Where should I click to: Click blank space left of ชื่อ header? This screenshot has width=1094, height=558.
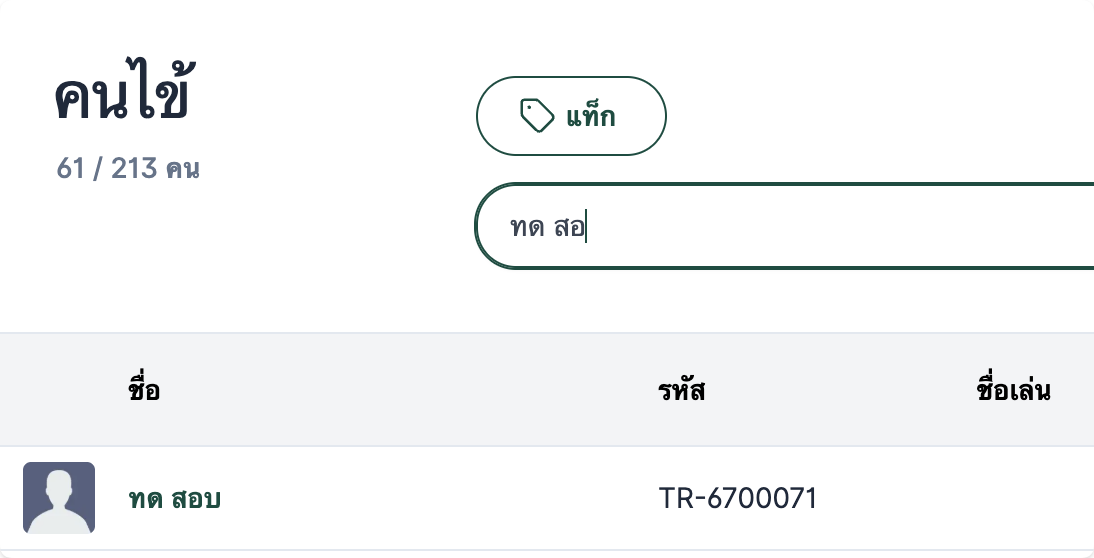tap(60, 390)
